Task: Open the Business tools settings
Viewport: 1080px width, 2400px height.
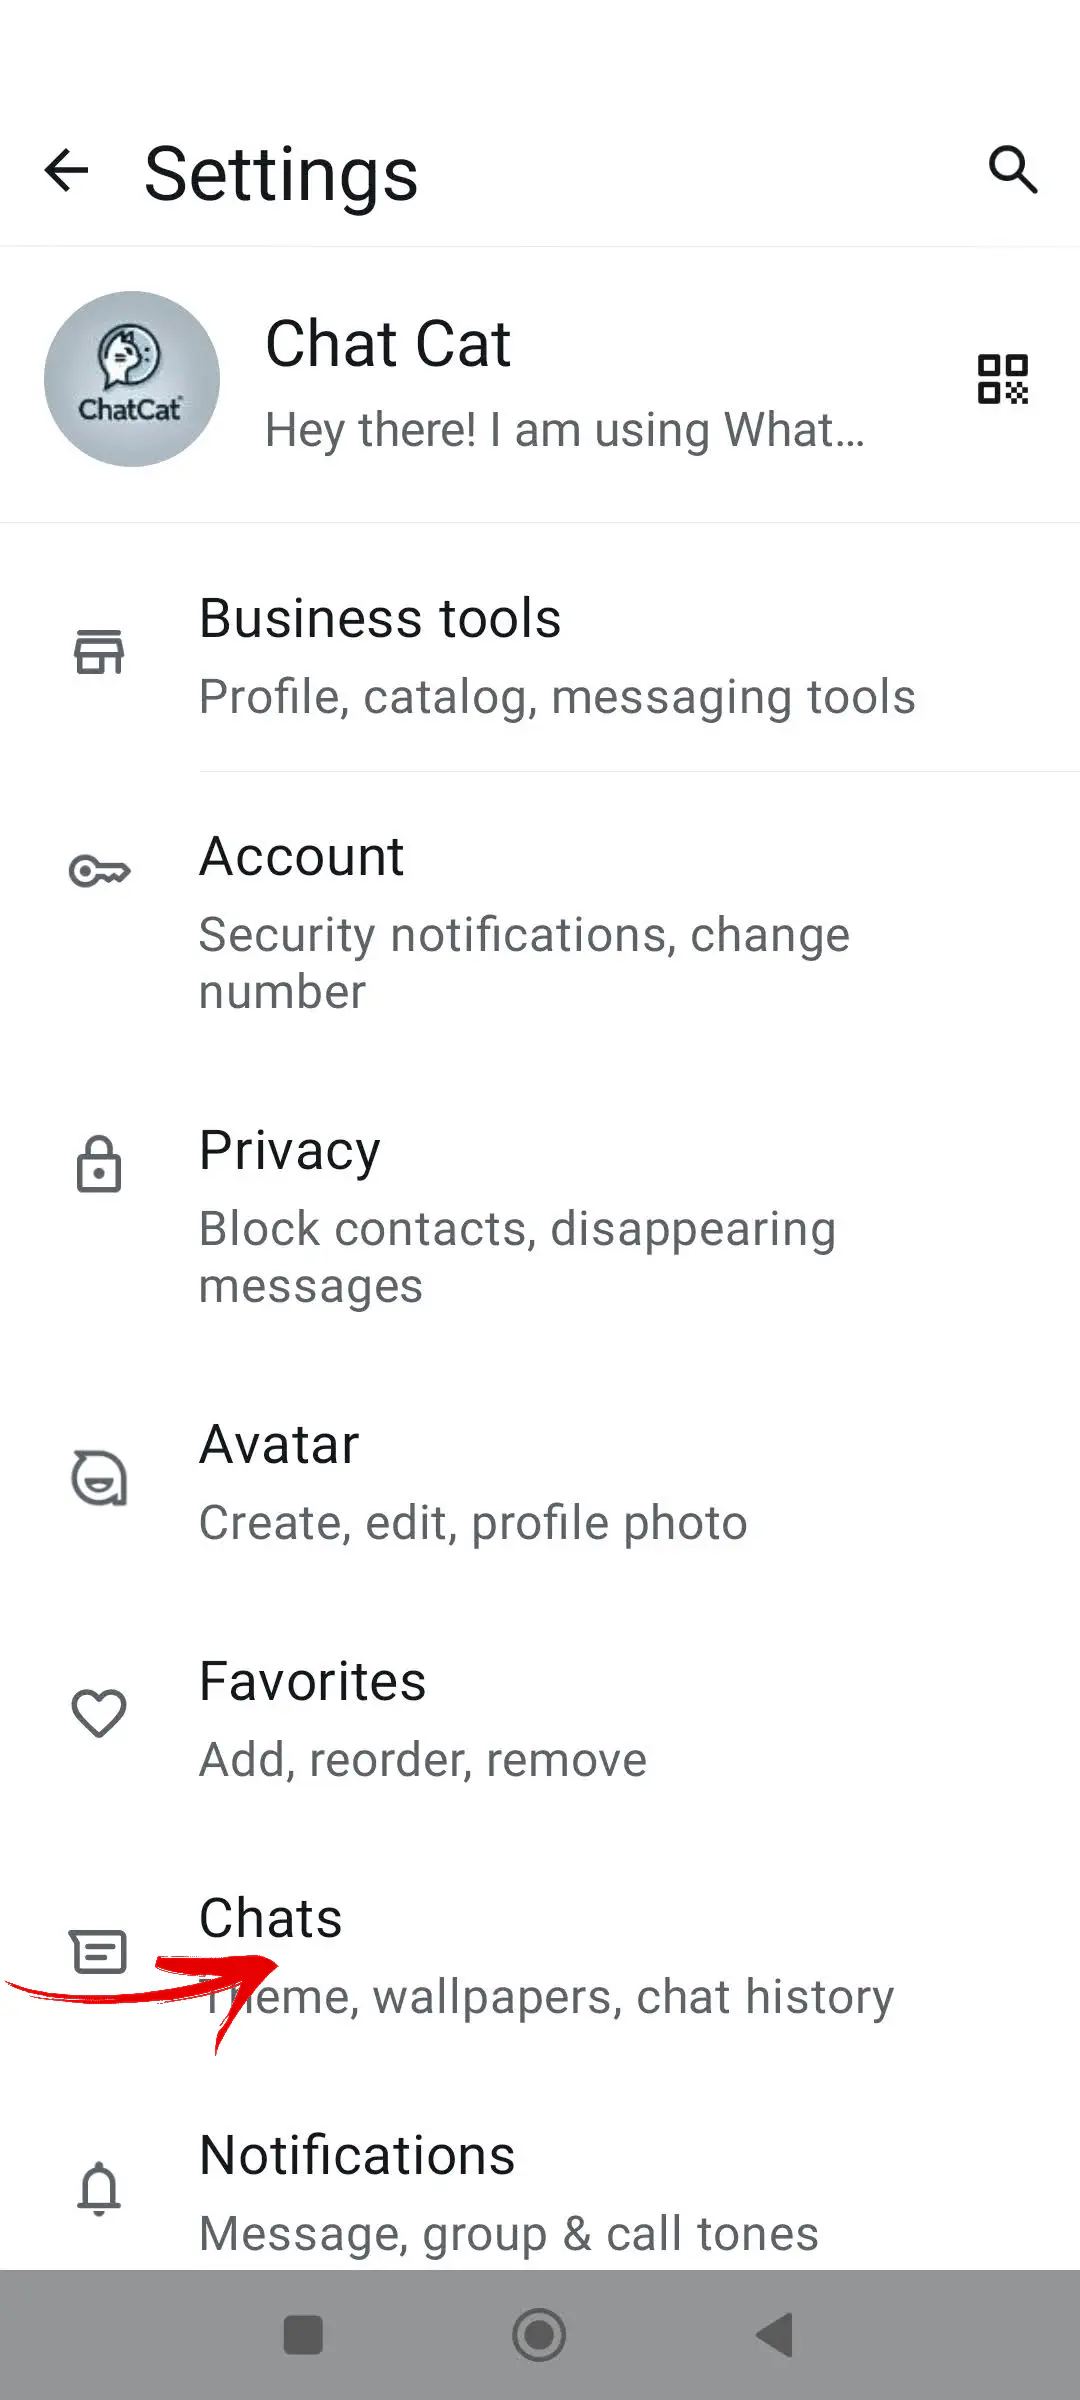Action: pyautogui.click(x=556, y=655)
